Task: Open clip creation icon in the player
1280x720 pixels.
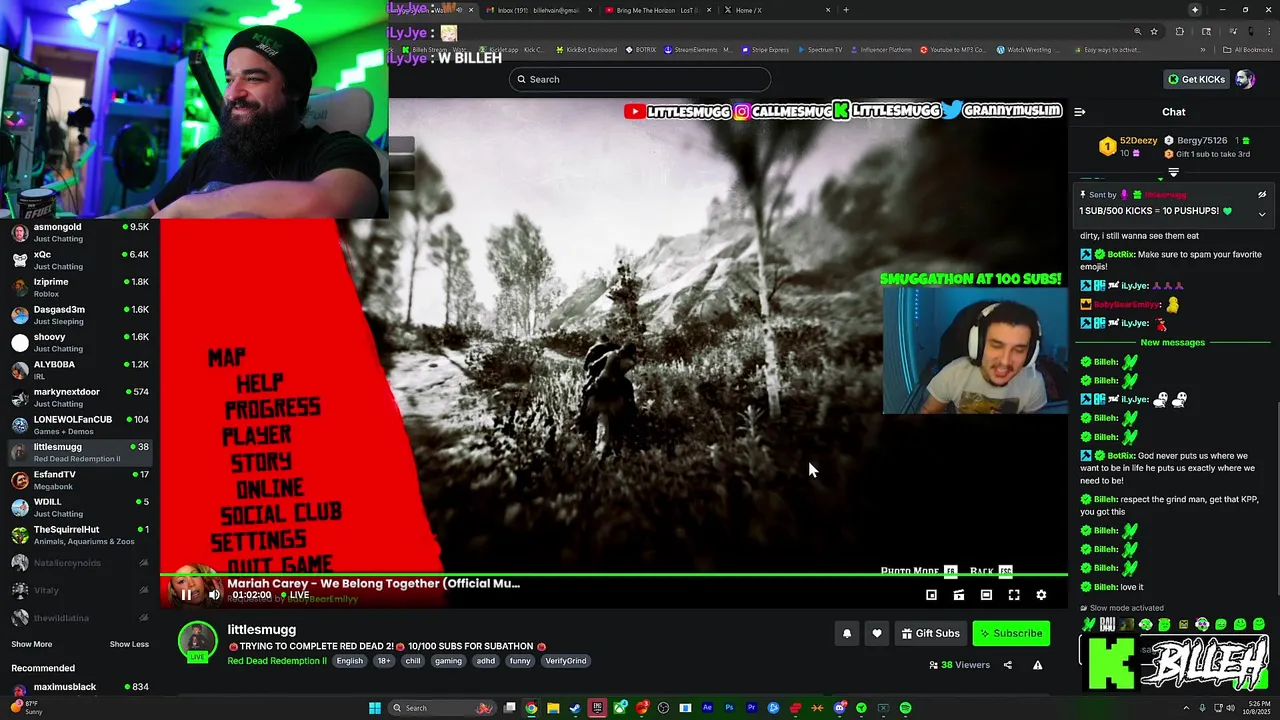Action: (x=958, y=595)
